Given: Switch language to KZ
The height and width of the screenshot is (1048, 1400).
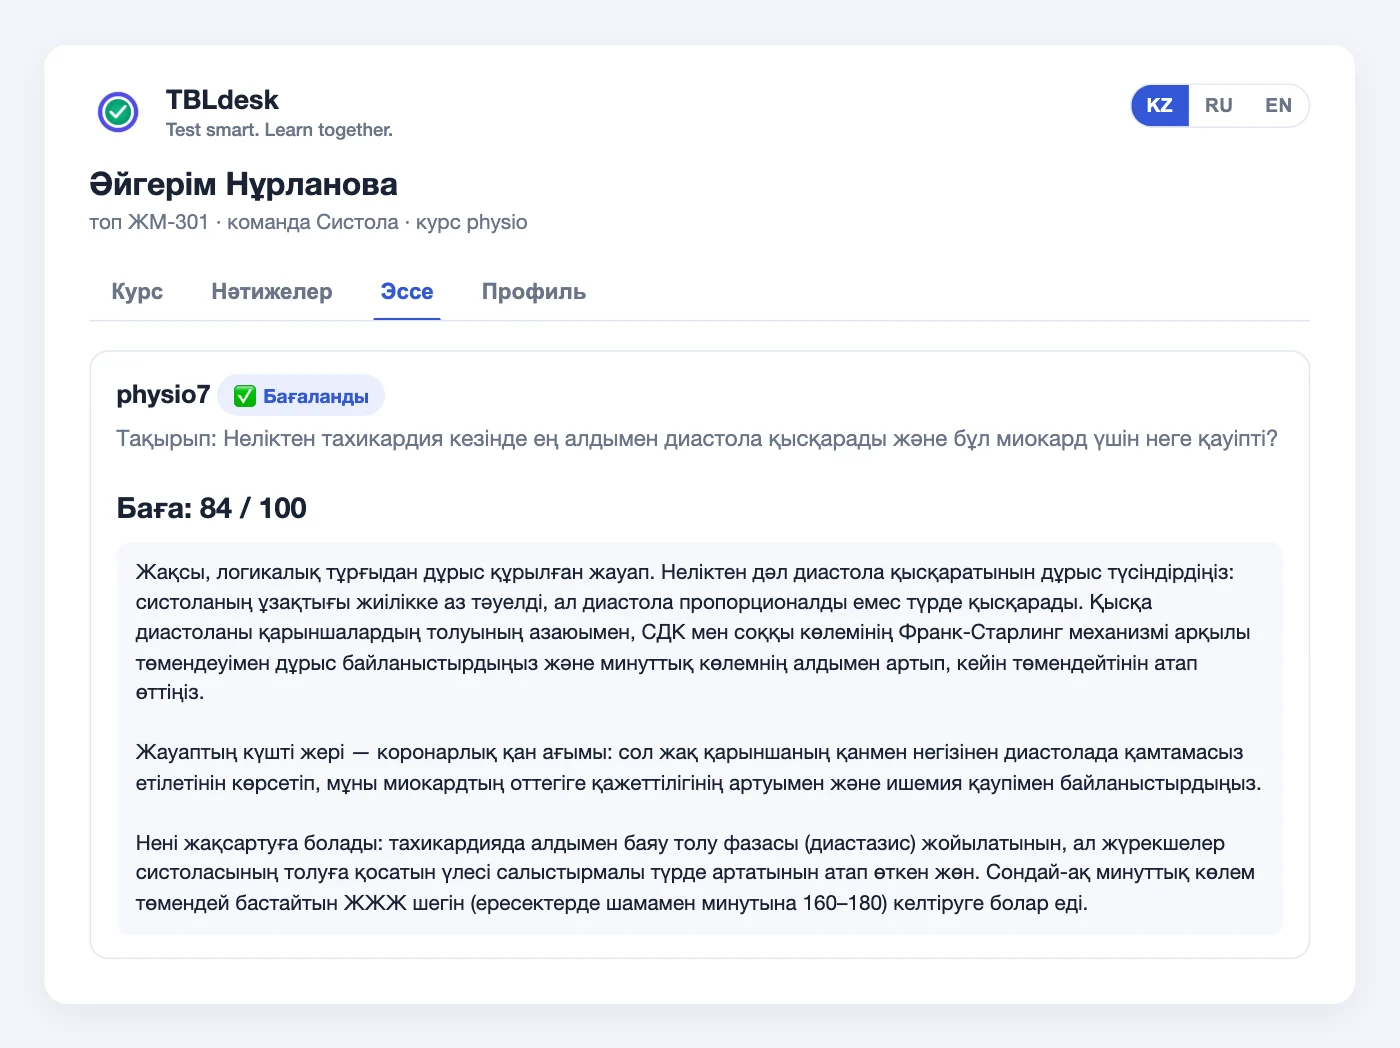Looking at the screenshot, I should (x=1160, y=105).
